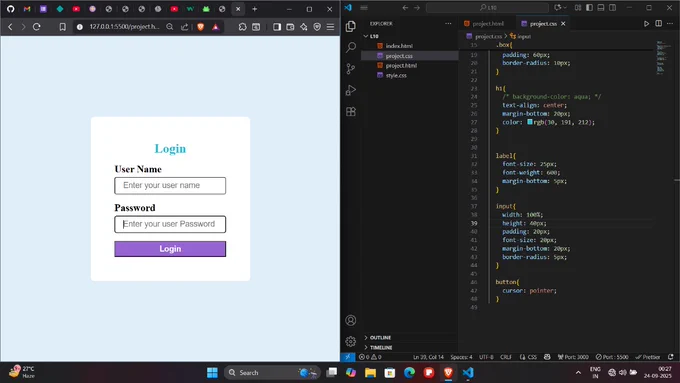Expand the OUTLINE section
This screenshot has width=680, height=383.
pyautogui.click(x=380, y=337)
